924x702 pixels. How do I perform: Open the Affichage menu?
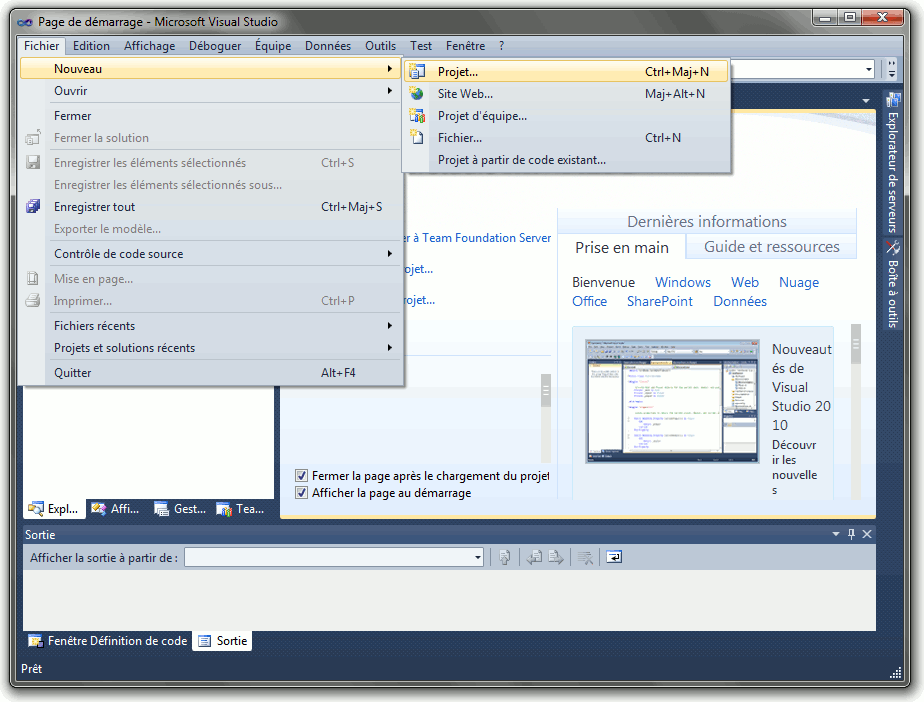click(x=150, y=45)
